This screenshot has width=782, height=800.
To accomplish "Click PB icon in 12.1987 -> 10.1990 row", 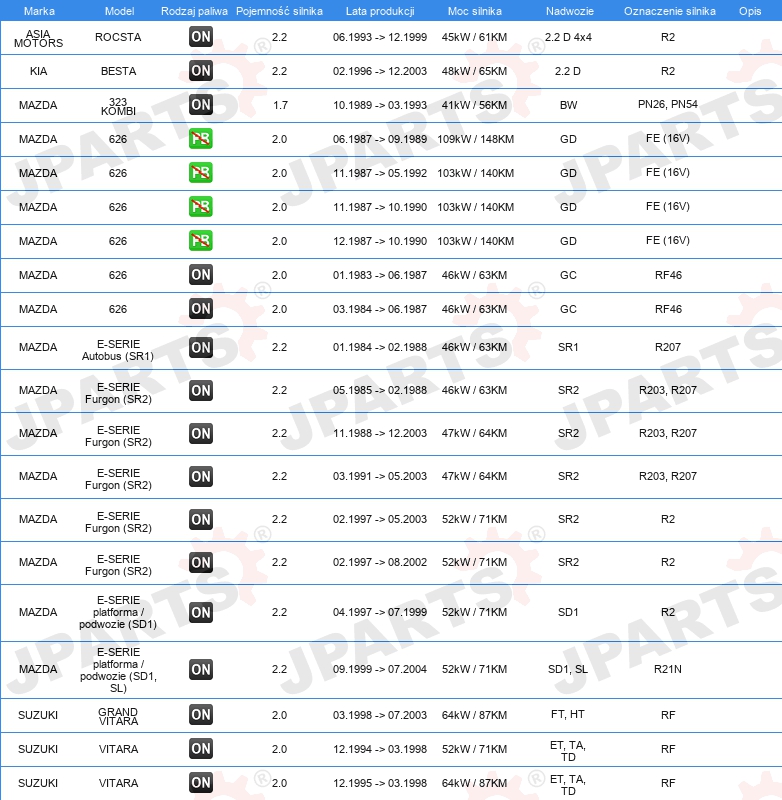I will point(200,240).
